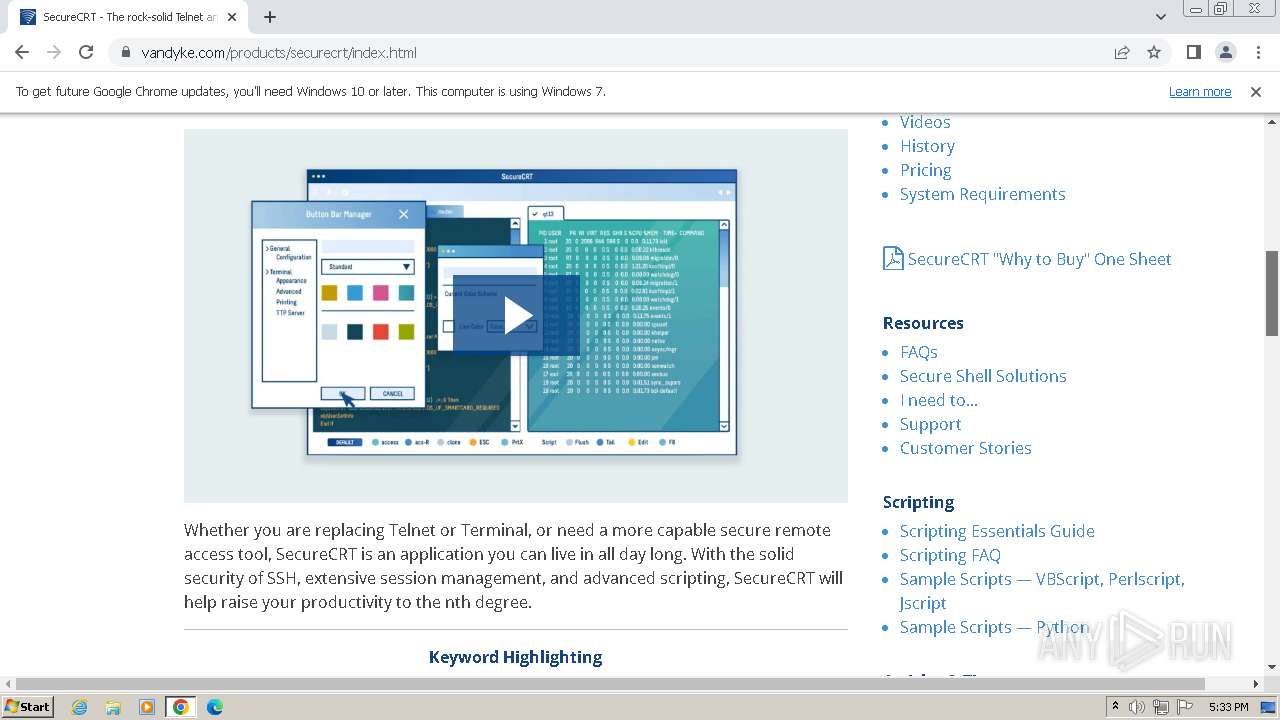Click the vertical scrollbar thumb
1280x720 pixels.
click(1272, 292)
